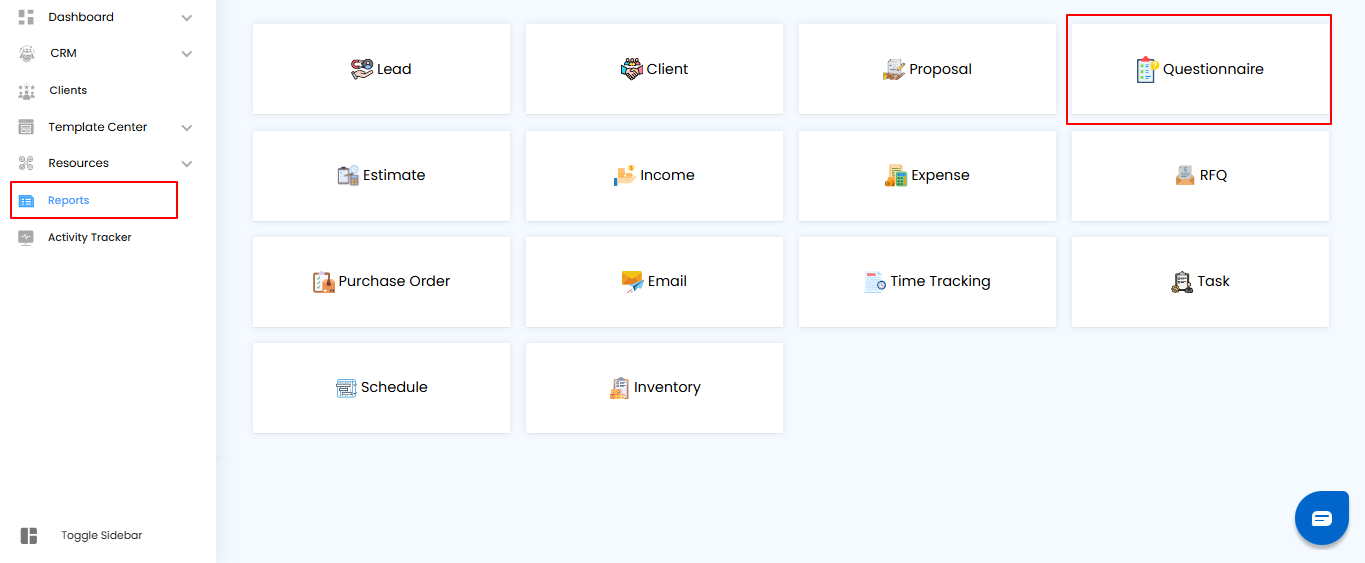Expand the Template Center chevron

click(187, 127)
